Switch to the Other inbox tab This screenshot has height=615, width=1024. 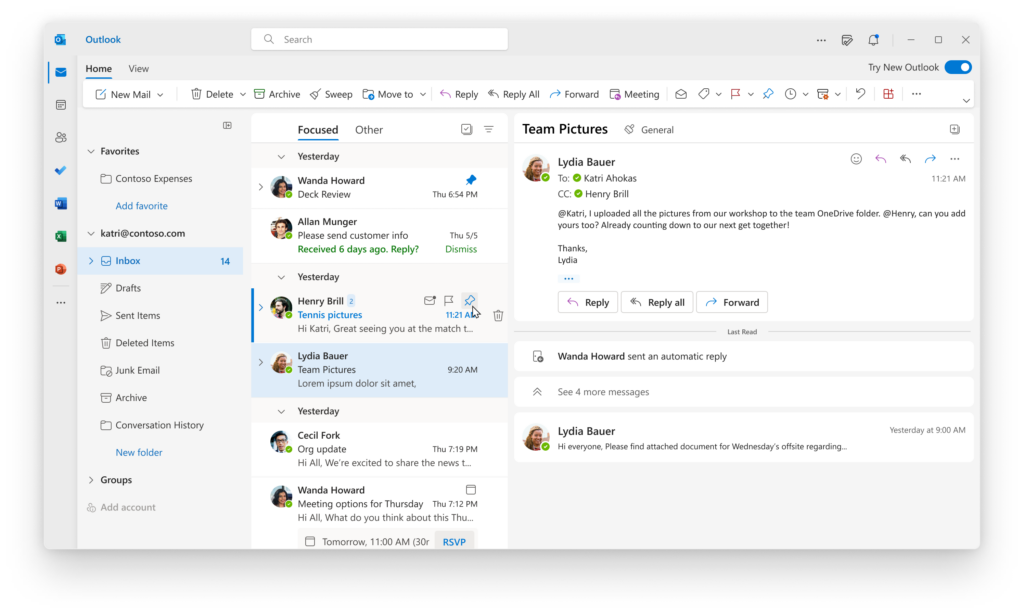368,129
